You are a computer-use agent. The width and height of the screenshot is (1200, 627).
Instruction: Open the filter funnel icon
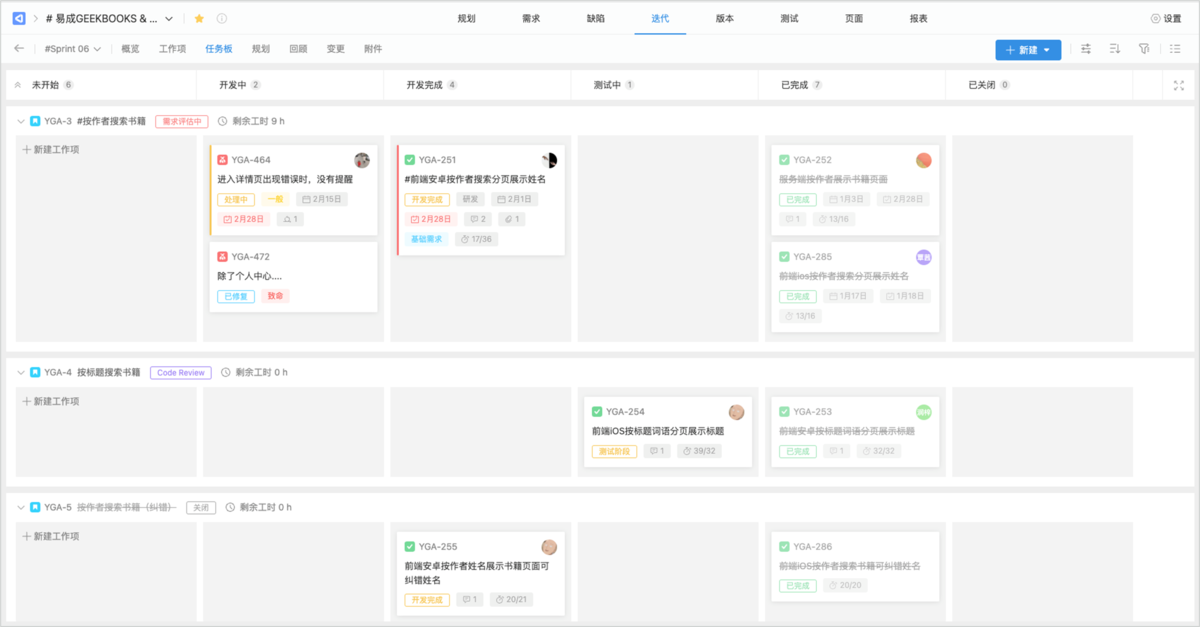tap(1144, 49)
